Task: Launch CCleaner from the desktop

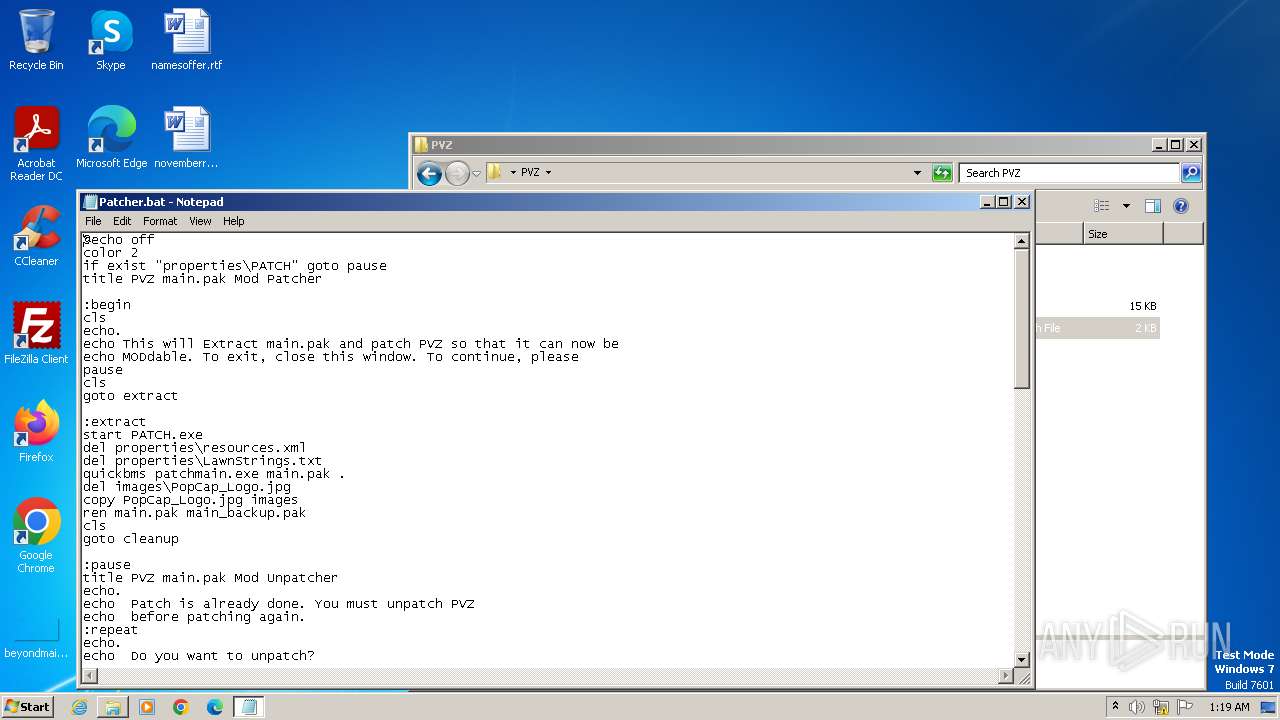Action: pyautogui.click(x=36, y=236)
